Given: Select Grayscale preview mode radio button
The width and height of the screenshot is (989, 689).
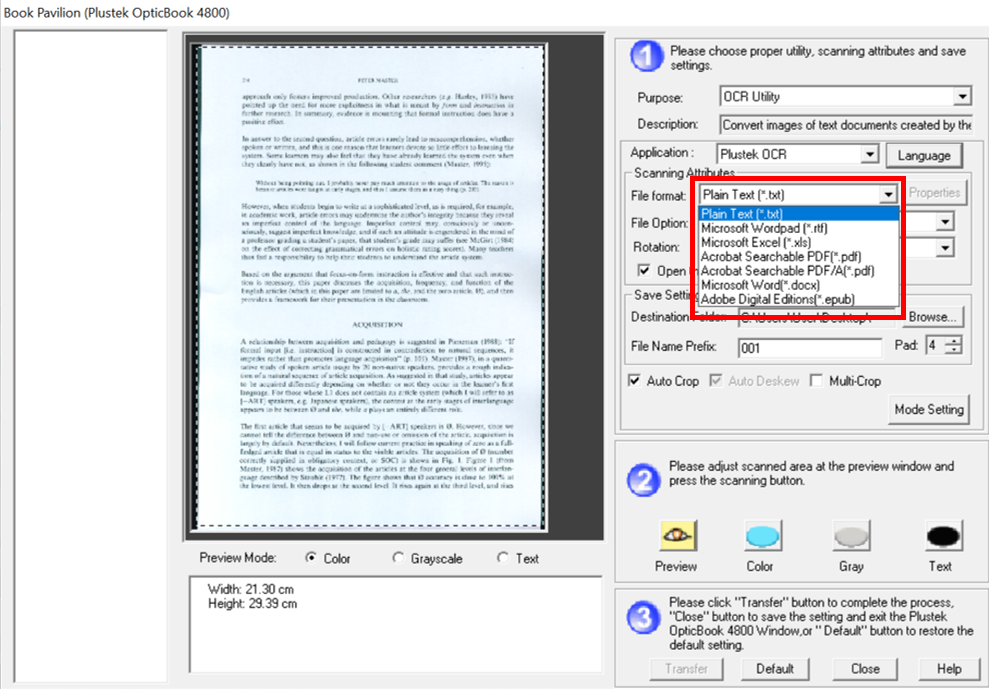Looking at the screenshot, I should point(399,558).
